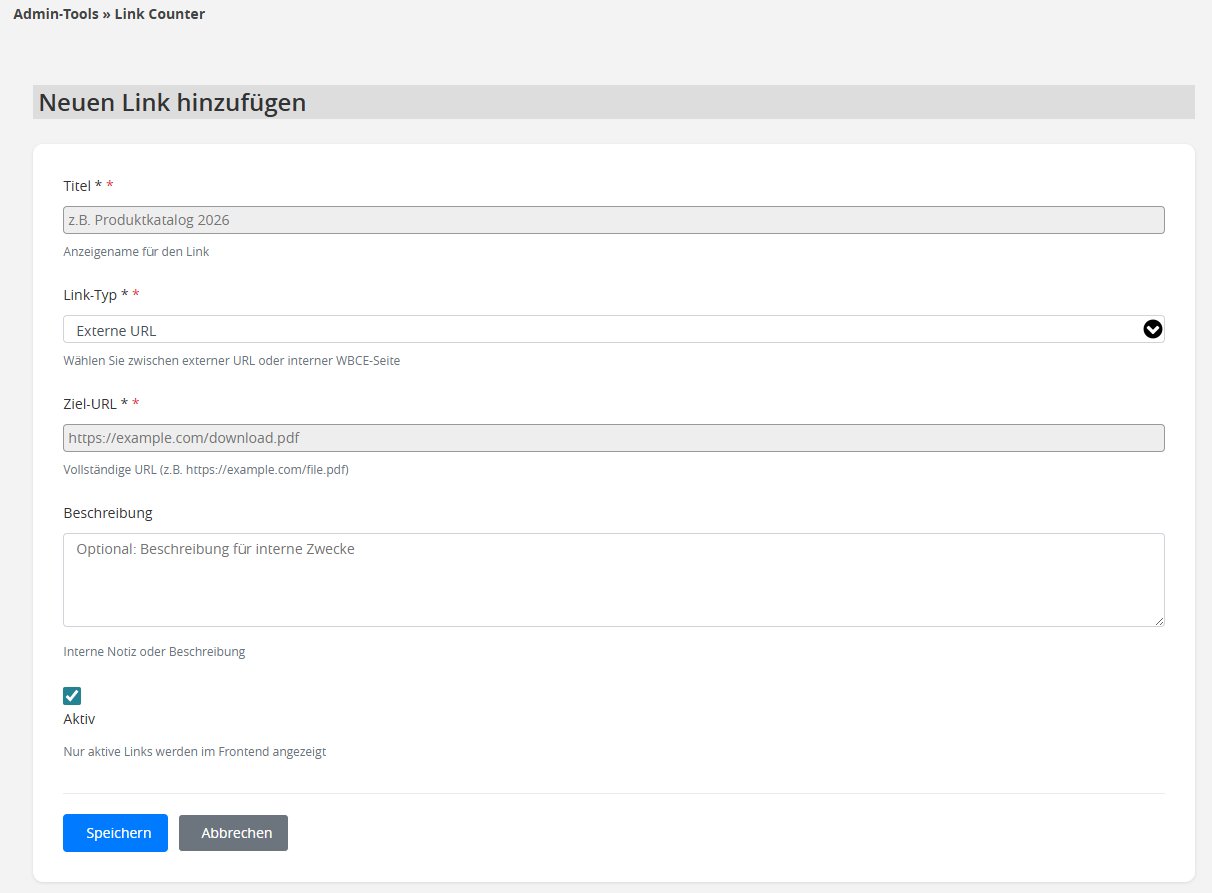
Task: Click the 'Anzeigename für den Link' hint text
Action: (136, 252)
